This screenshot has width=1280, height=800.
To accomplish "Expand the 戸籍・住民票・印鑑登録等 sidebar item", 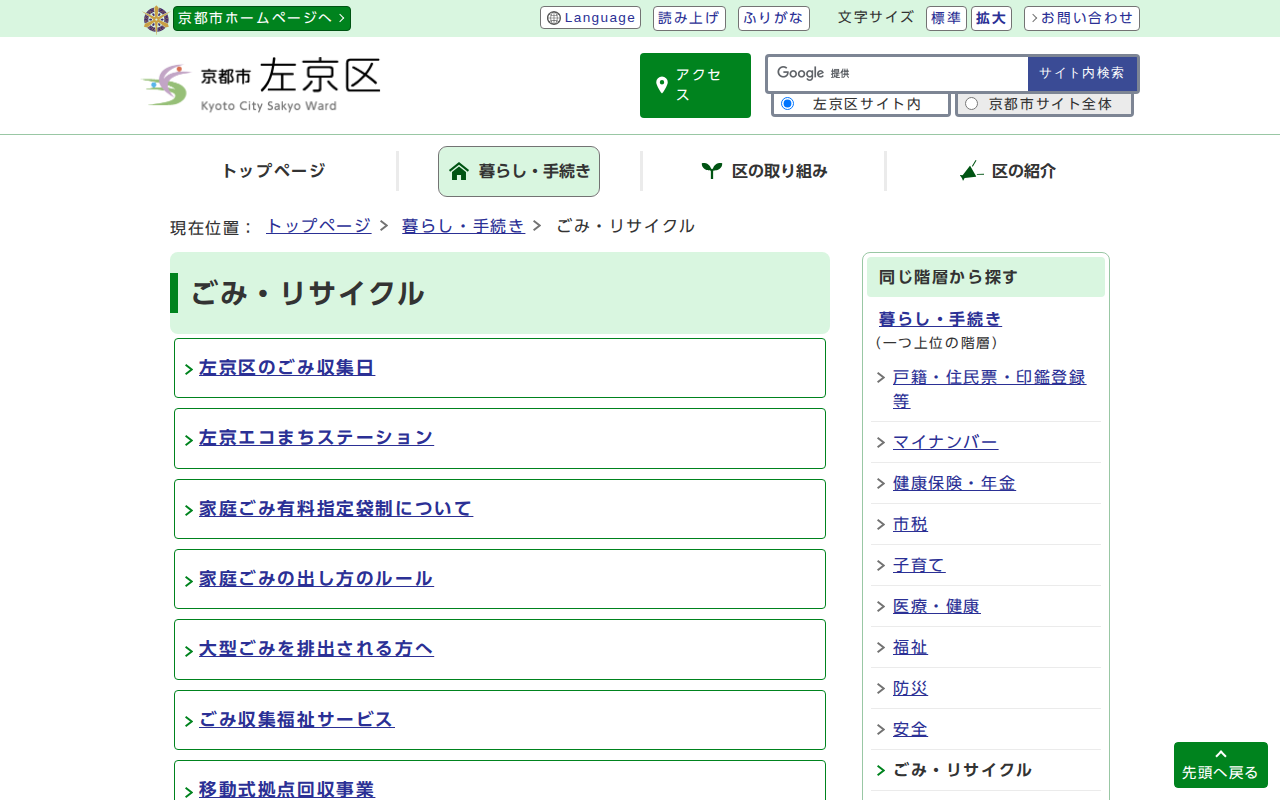I will tap(881, 378).
